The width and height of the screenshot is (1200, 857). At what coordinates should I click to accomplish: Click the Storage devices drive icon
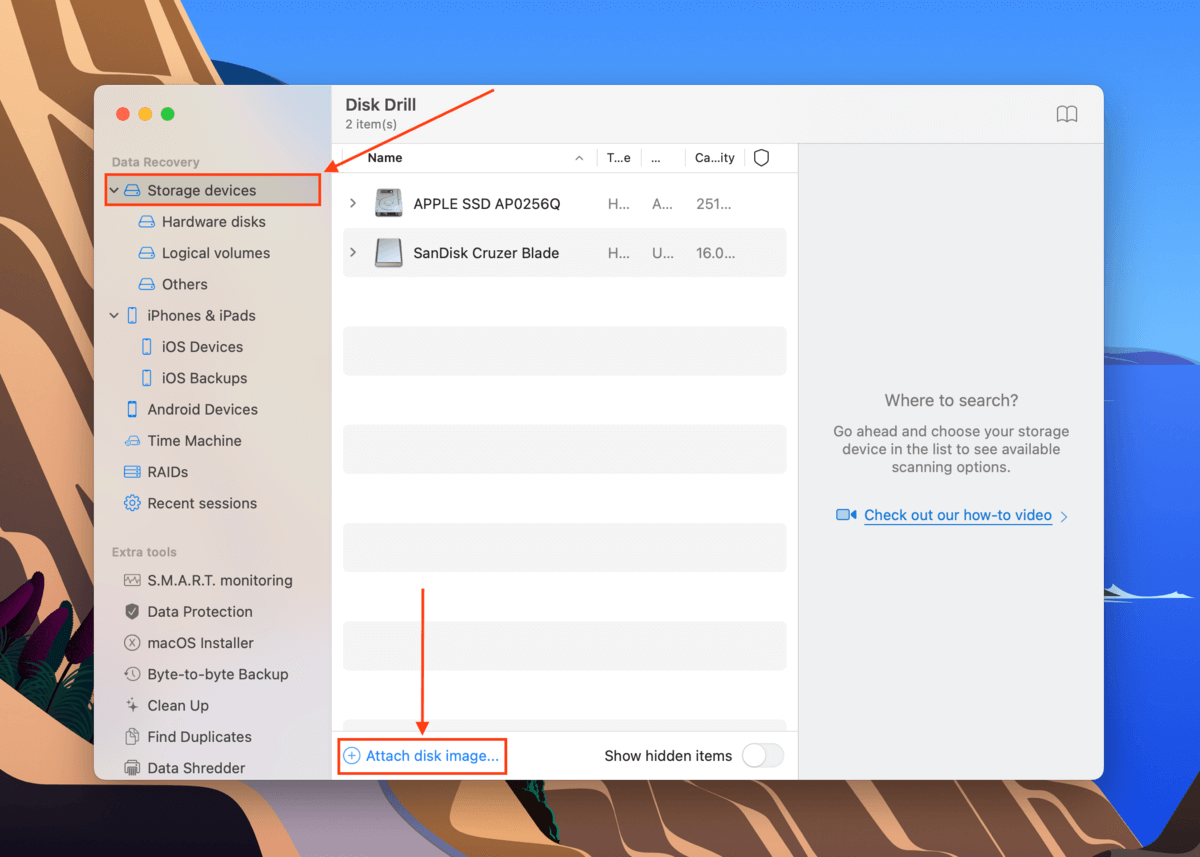(x=132, y=190)
